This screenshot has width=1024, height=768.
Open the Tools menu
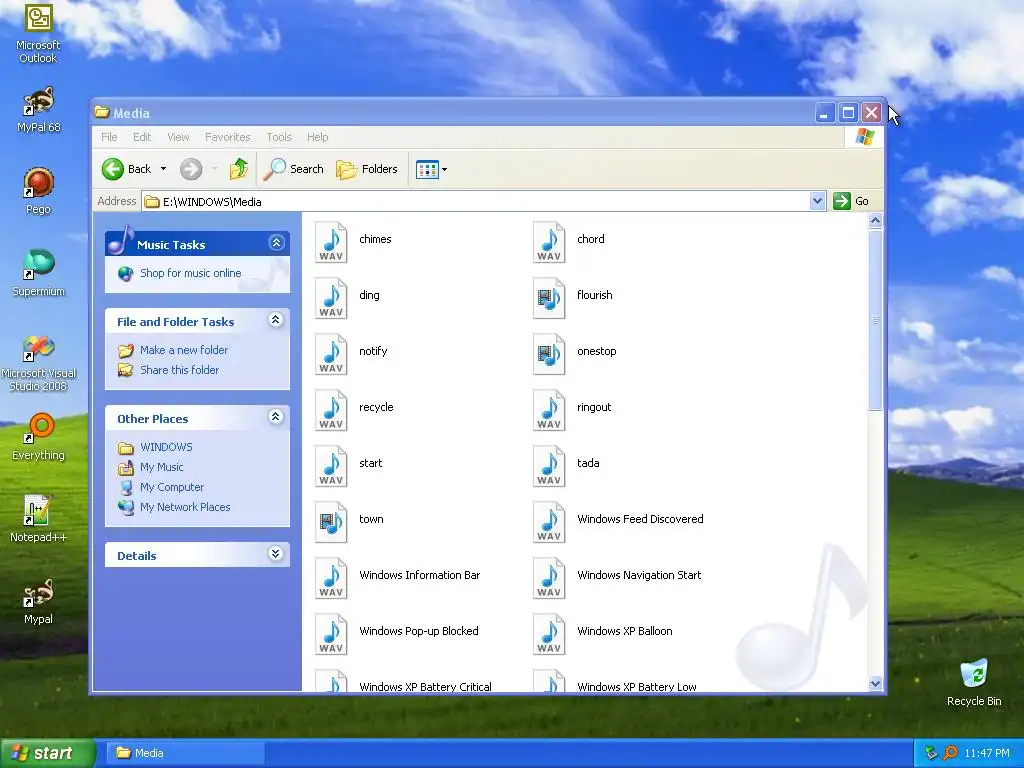pos(279,137)
